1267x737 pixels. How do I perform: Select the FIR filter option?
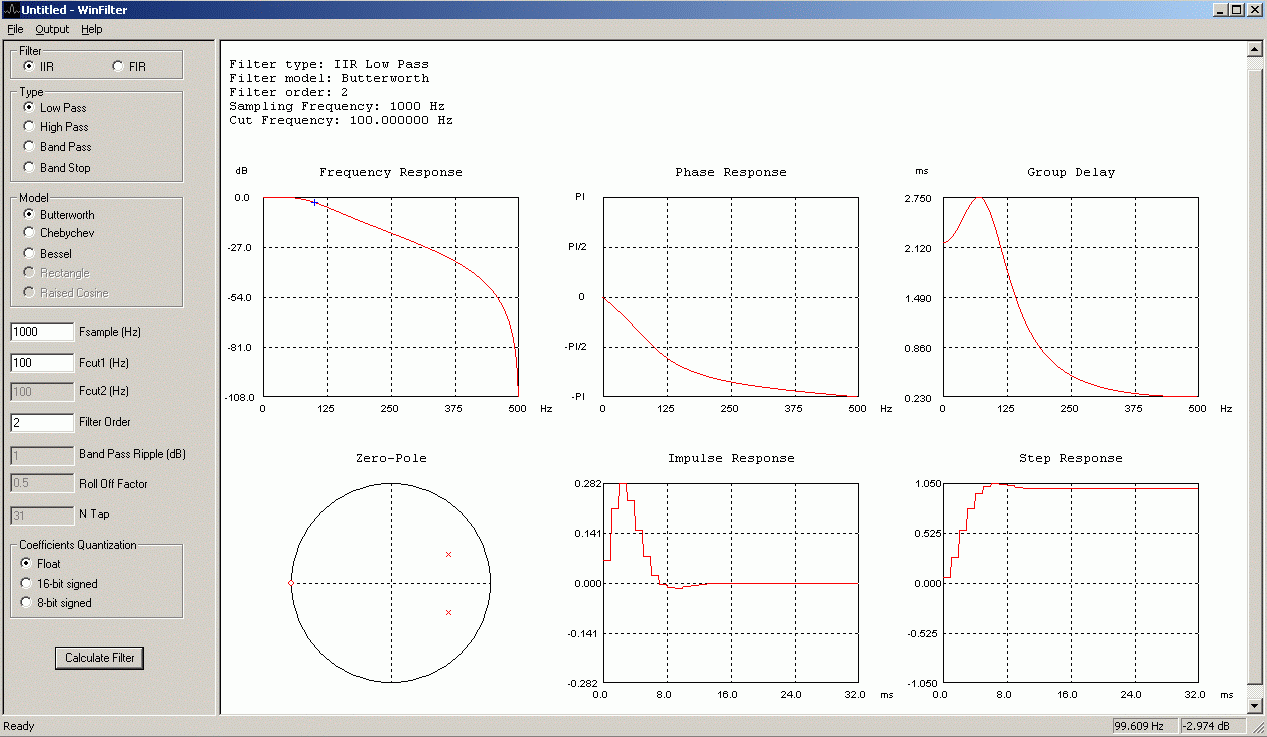click(130, 67)
